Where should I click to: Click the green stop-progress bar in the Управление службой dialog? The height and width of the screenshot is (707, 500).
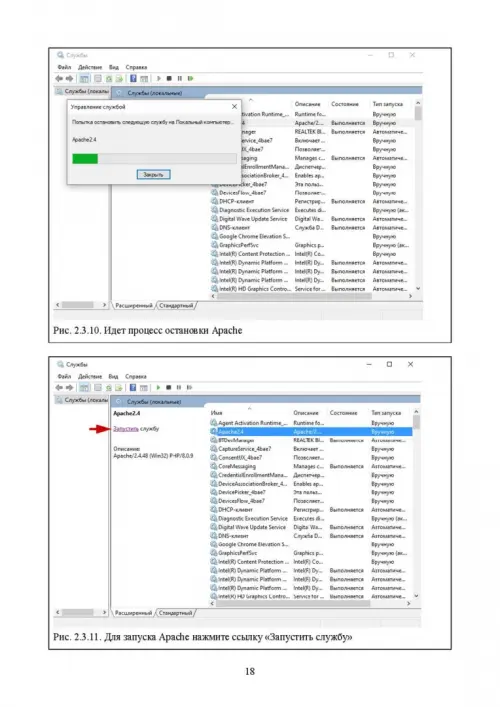85,158
